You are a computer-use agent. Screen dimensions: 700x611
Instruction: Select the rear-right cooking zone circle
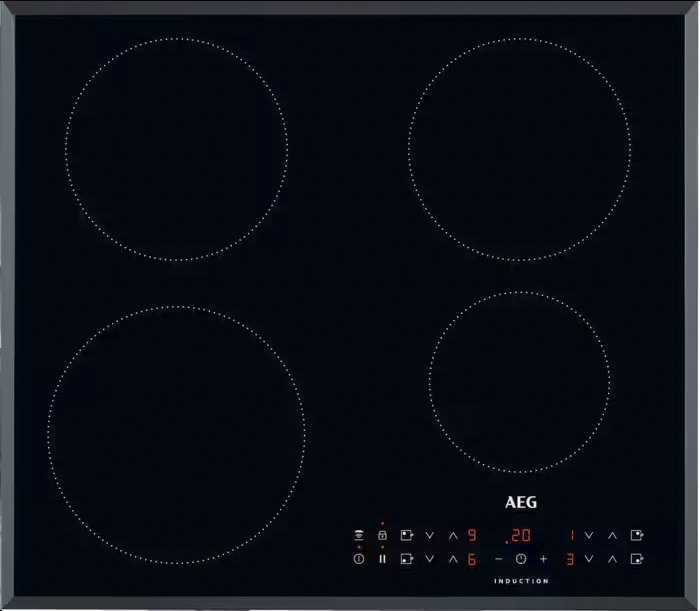[519, 150]
